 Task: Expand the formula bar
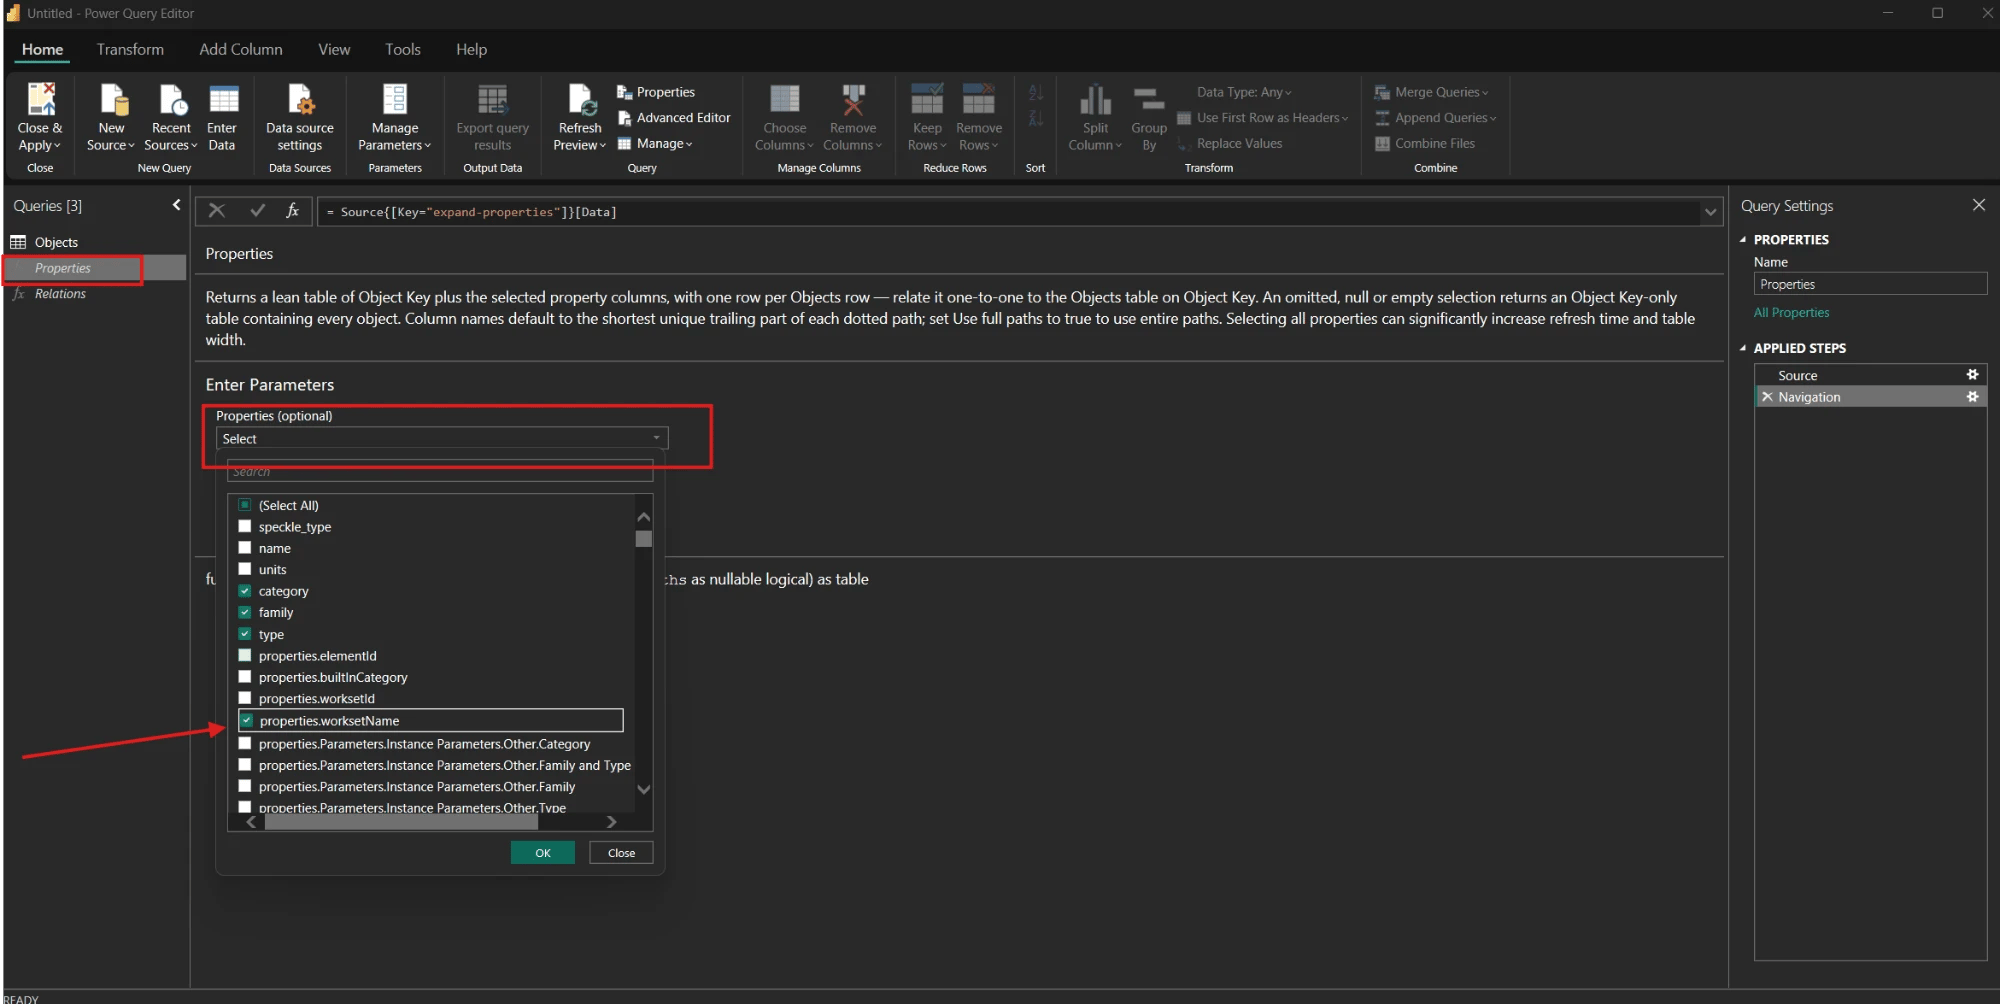pos(1710,212)
